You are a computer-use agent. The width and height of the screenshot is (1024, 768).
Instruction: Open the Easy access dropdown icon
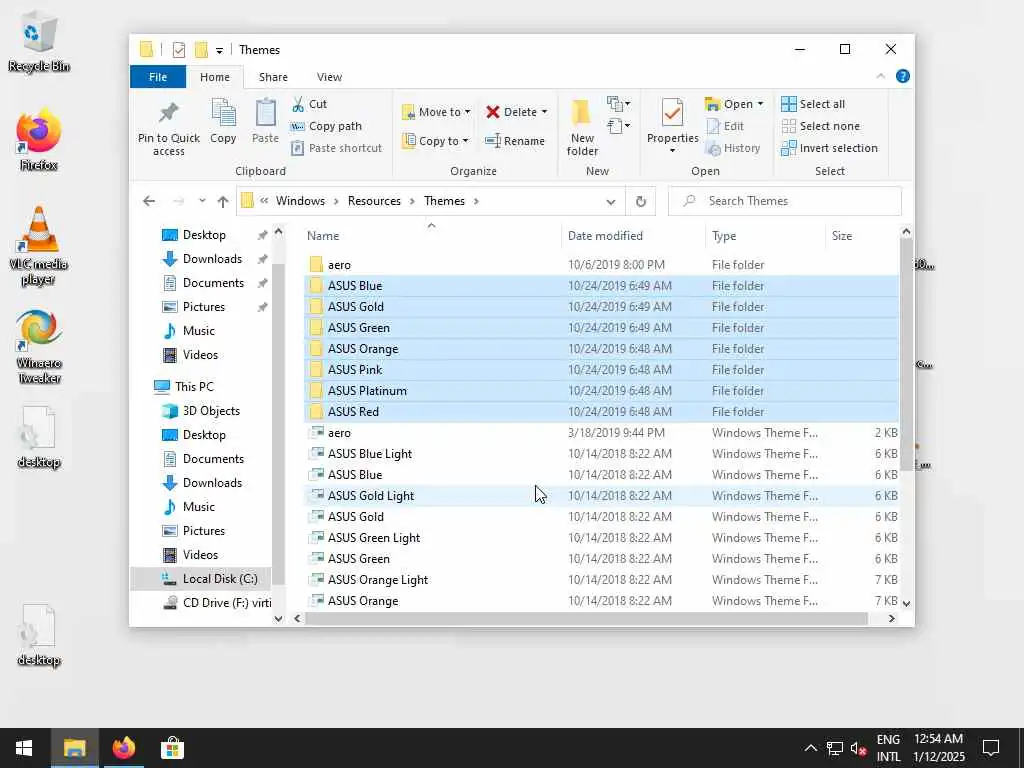(618, 125)
